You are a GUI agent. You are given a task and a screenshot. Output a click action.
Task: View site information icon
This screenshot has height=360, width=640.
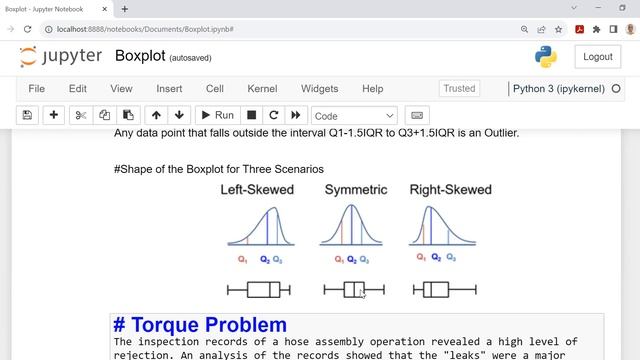pos(49,29)
